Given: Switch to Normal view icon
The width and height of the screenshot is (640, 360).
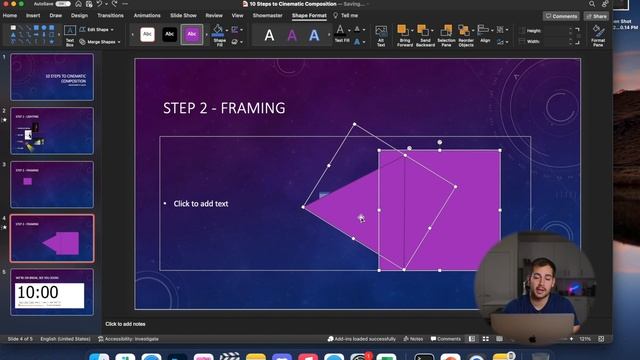Looking at the screenshot, I should coord(472,339).
